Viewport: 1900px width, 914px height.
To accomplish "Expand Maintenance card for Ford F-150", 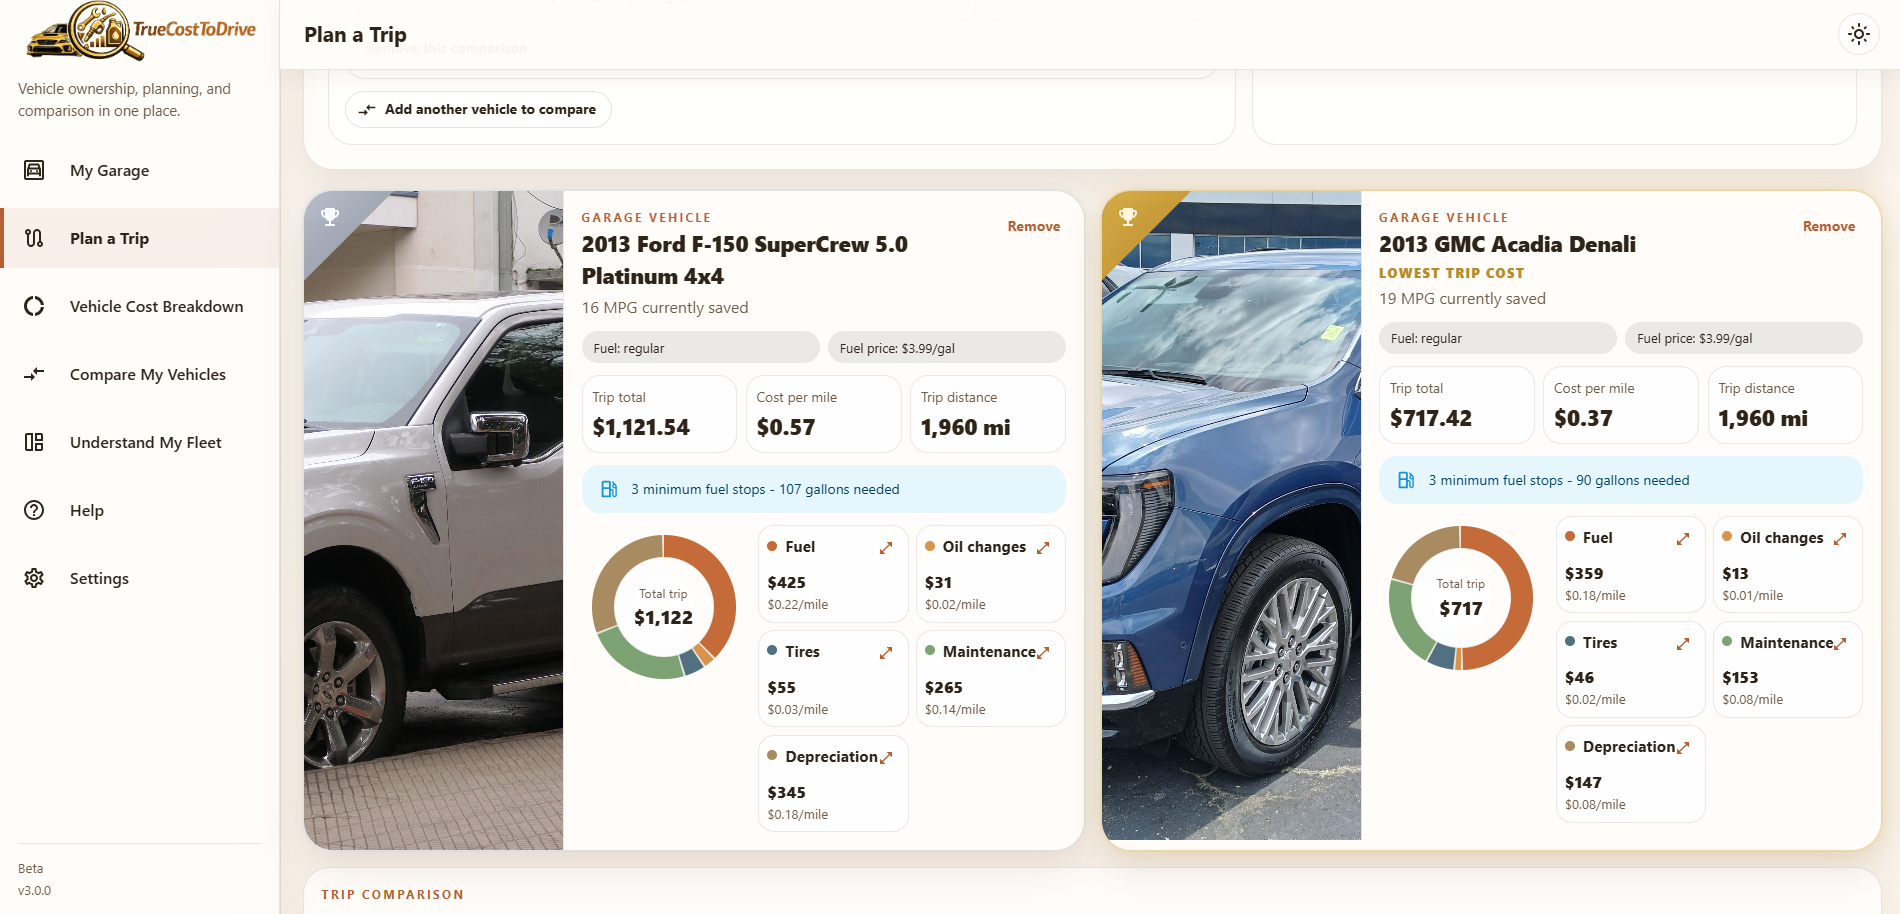I will point(1043,652).
